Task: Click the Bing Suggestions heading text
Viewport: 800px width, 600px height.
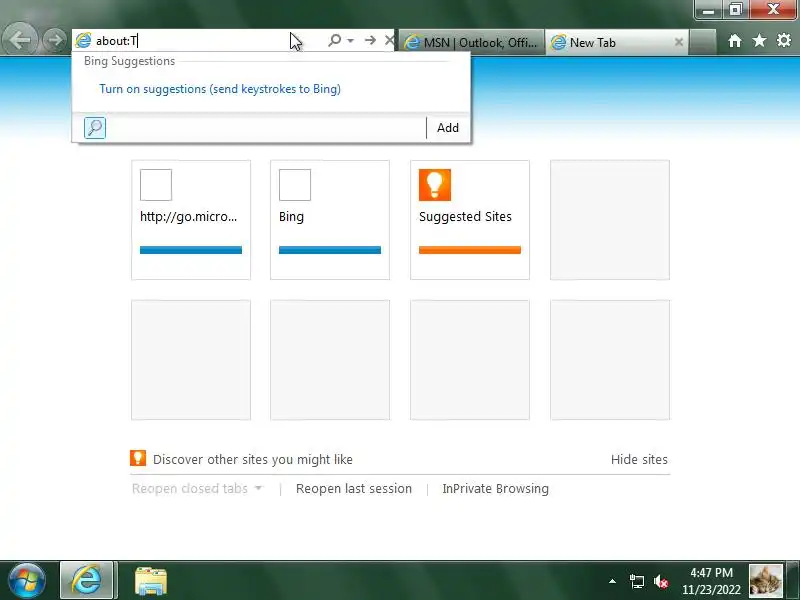Action: tap(130, 61)
